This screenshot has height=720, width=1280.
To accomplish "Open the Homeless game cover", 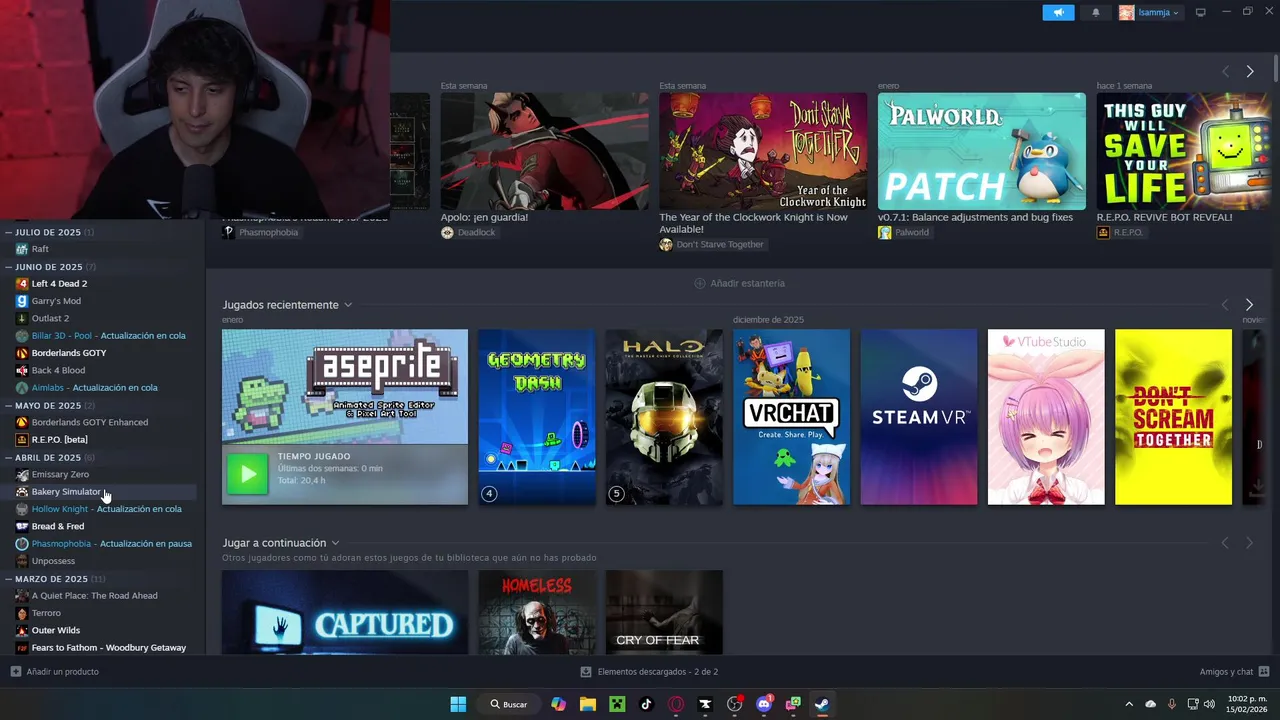I will tap(537, 612).
